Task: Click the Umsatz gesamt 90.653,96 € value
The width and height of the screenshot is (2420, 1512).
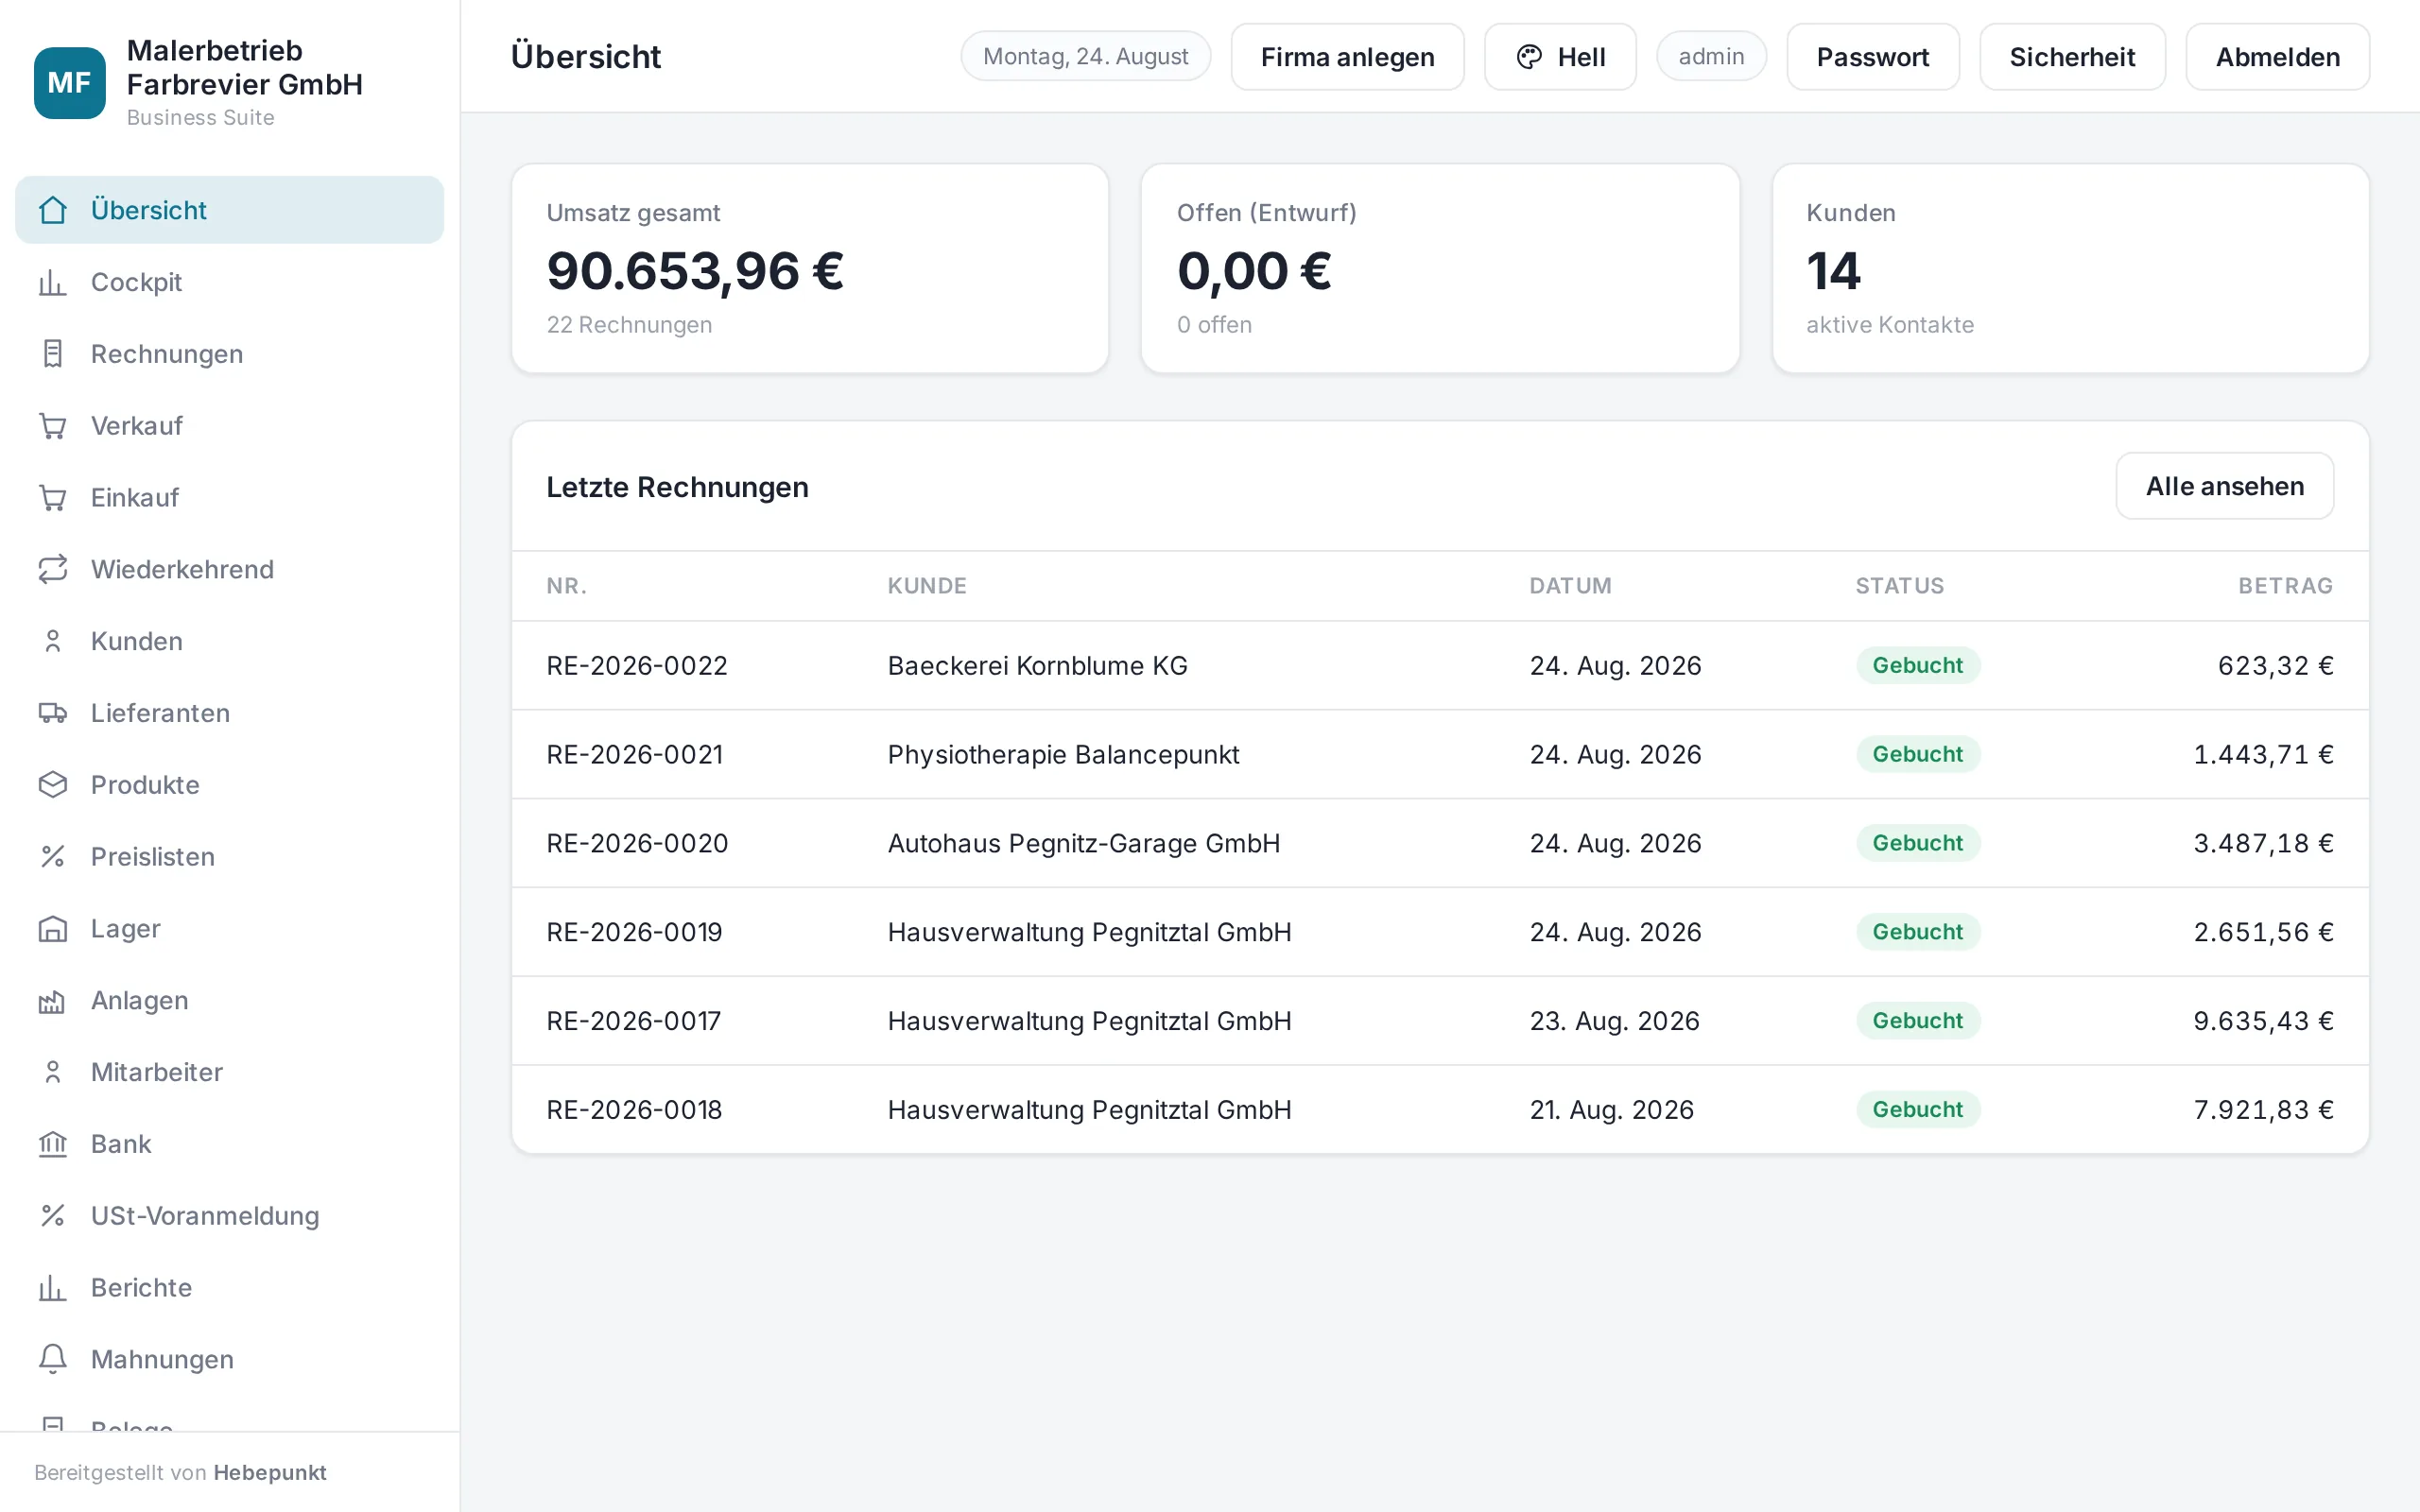Action: coord(695,271)
